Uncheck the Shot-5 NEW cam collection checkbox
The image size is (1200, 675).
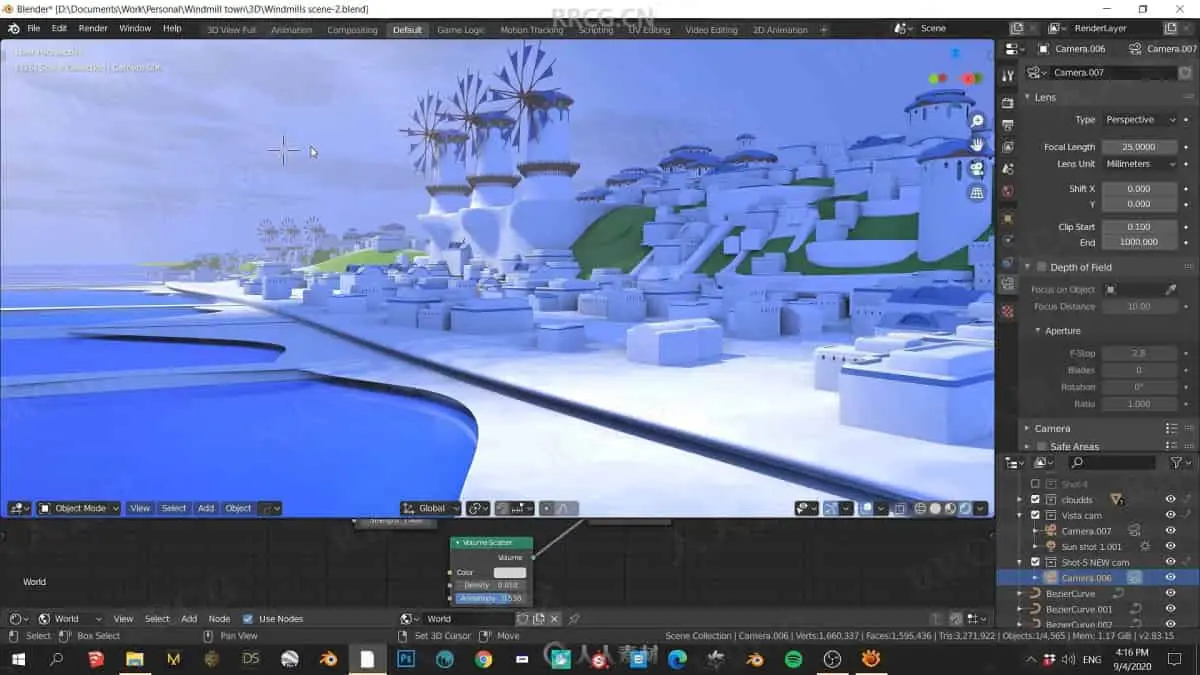tap(1036, 562)
